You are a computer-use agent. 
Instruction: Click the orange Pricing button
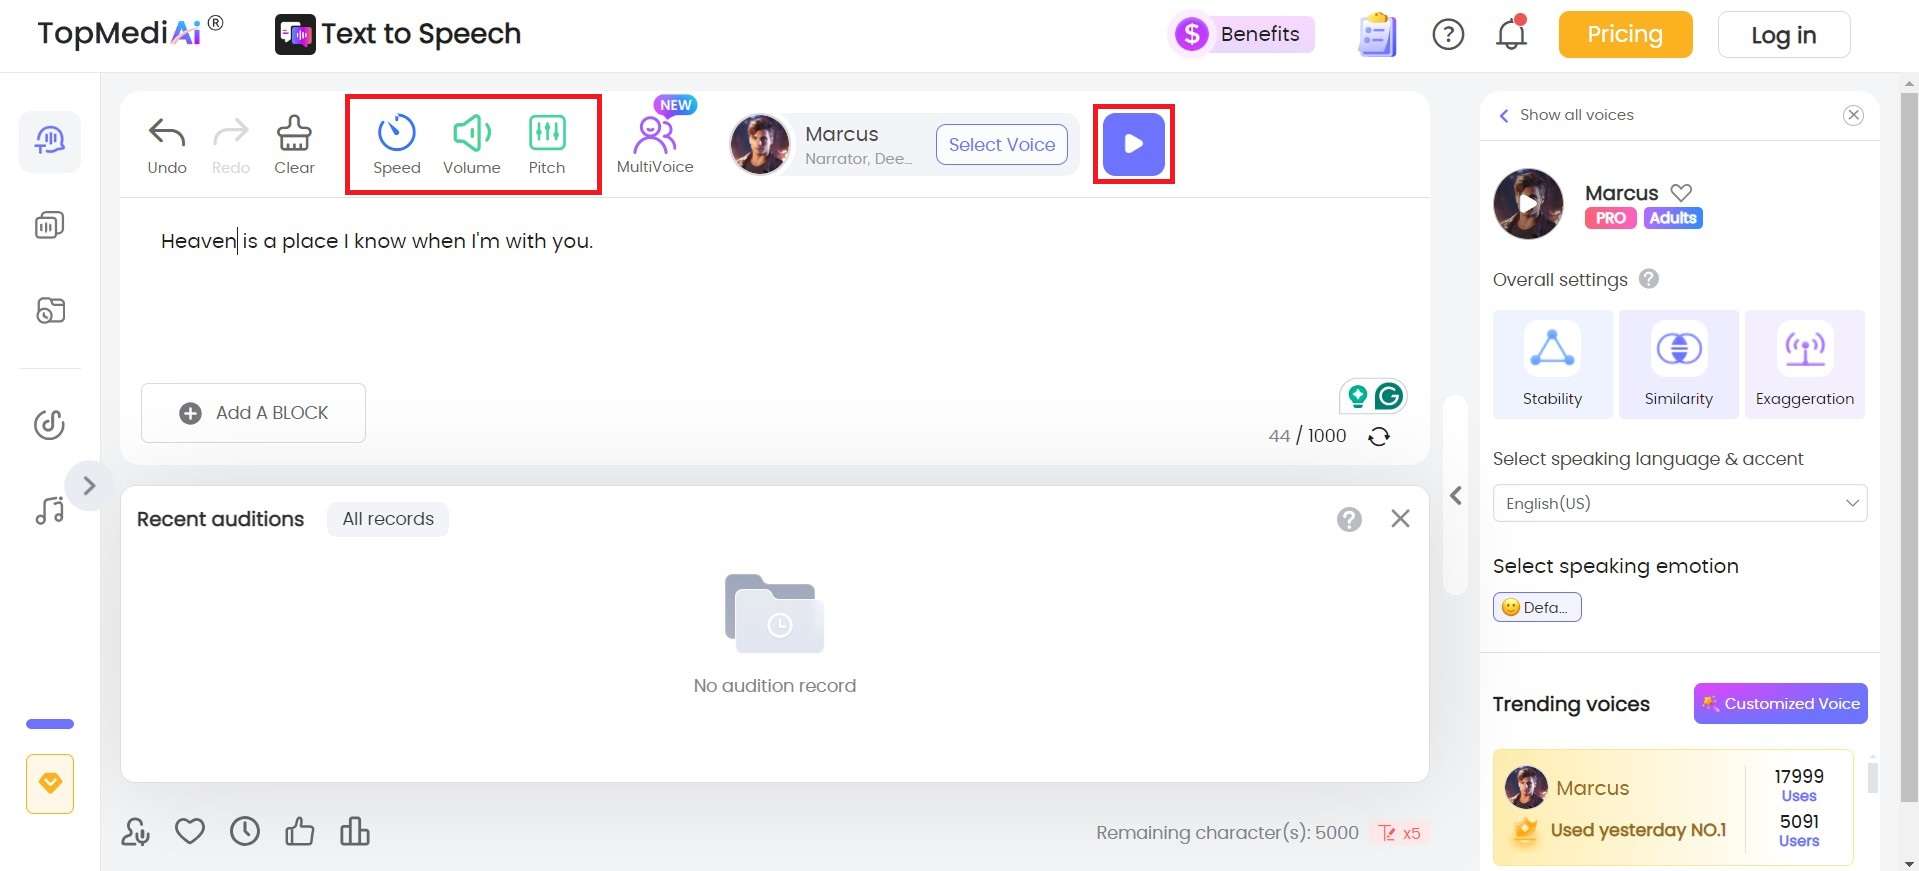click(x=1625, y=35)
